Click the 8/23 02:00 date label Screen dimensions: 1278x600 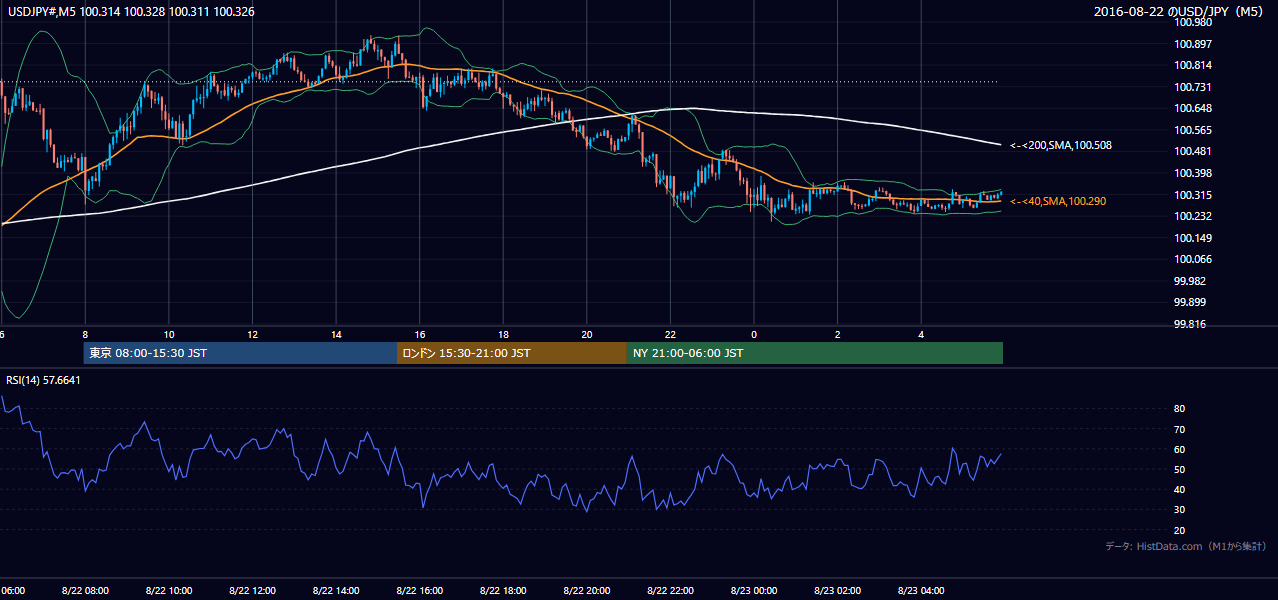(x=837, y=591)
